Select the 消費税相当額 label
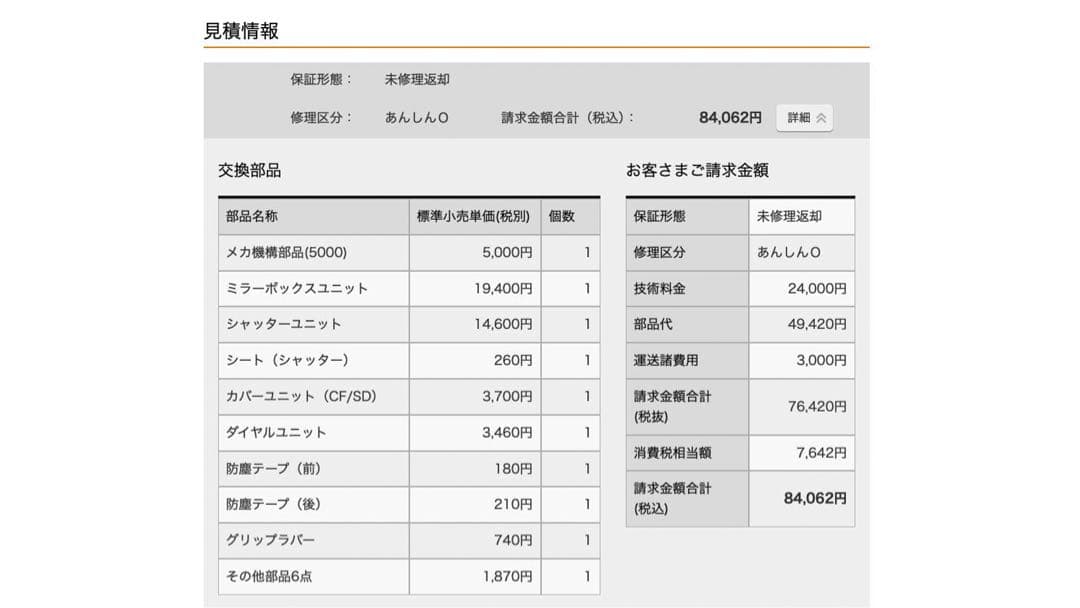Image resolution: width=1080 pixels, height=608 pixels. 673,453
